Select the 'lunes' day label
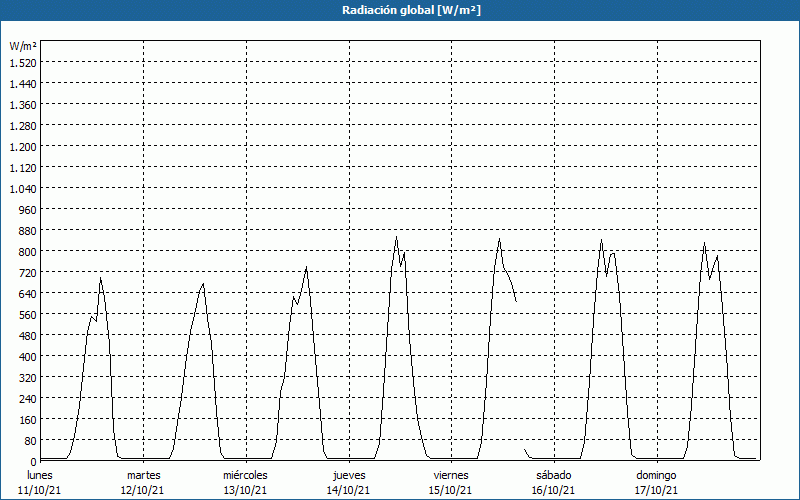The width and height of the screenshot is (800, 500). (40, 475)
